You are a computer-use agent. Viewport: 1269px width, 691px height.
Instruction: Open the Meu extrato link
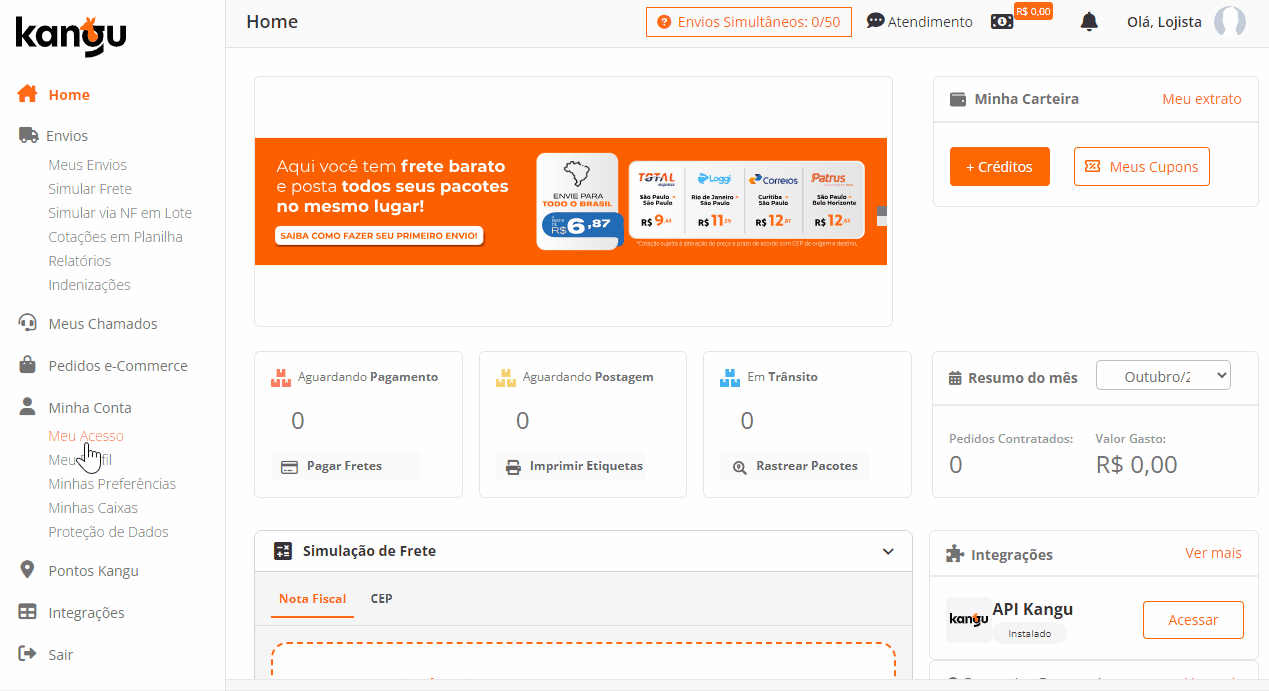[1202, 99]
